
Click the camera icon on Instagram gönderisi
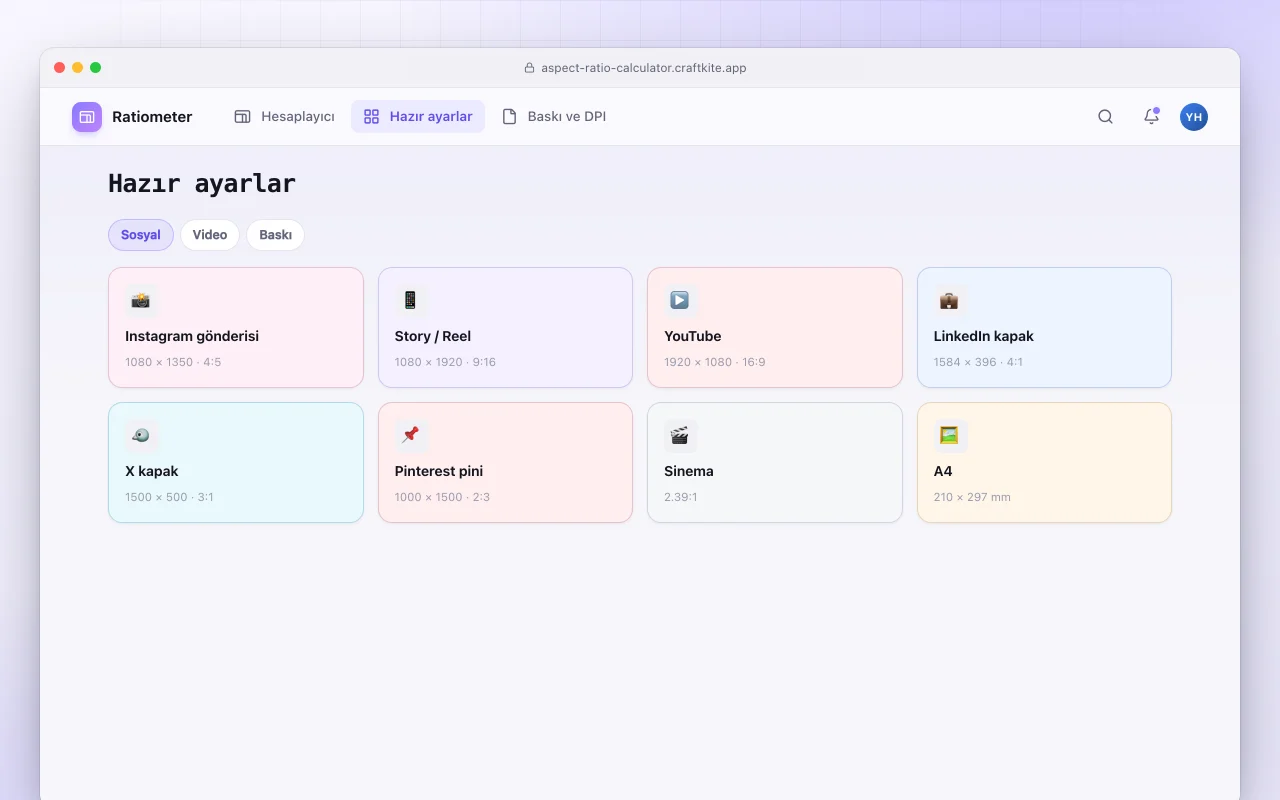141,300
